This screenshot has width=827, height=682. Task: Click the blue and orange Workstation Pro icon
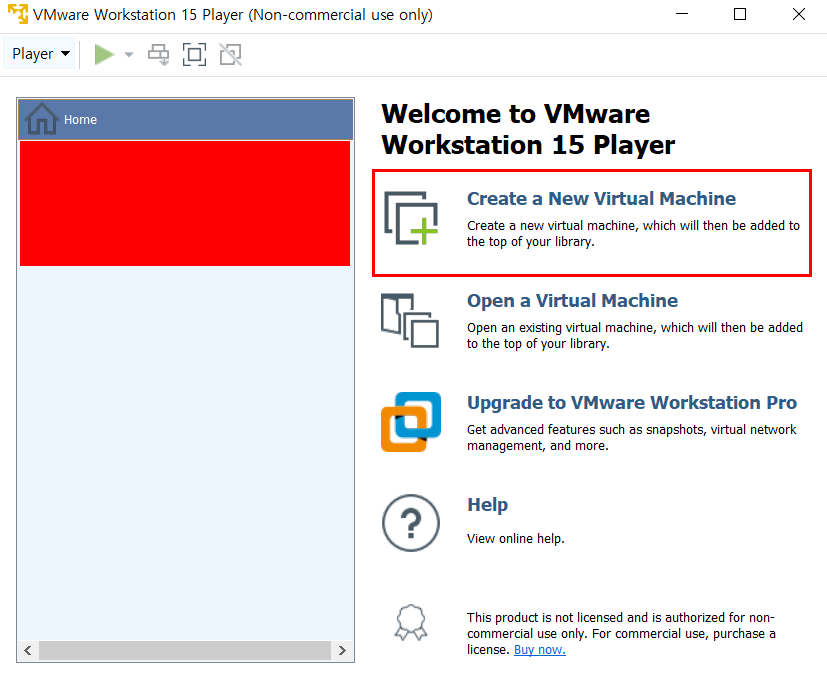[x=411, y=422]
